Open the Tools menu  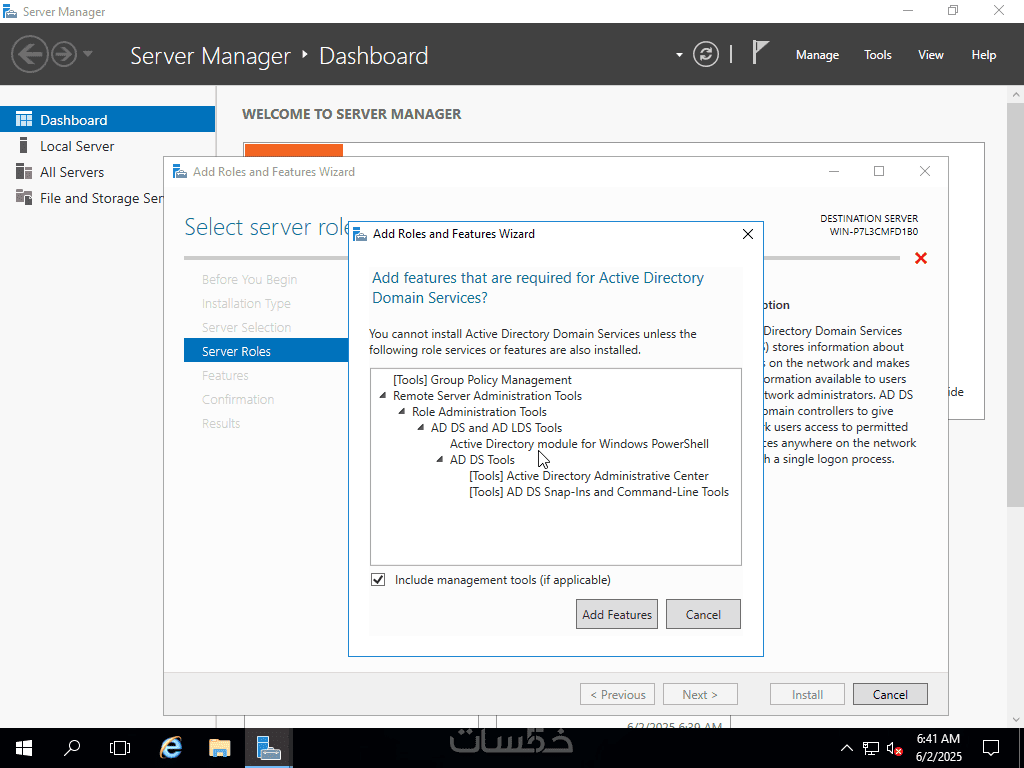(x=878, y=55)
